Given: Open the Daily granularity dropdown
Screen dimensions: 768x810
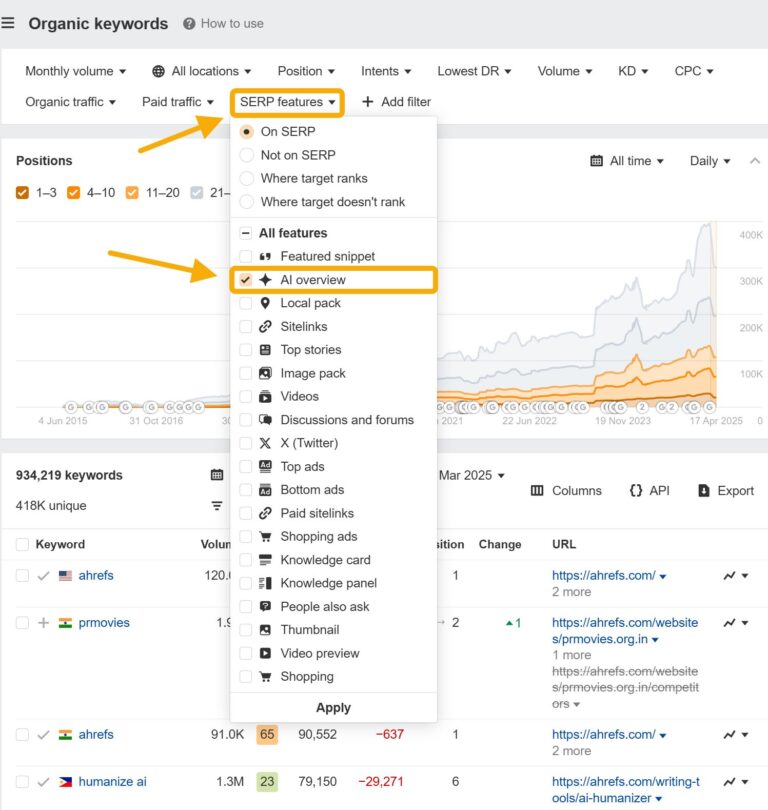Looking at the screenshot, I should [708, 160].
